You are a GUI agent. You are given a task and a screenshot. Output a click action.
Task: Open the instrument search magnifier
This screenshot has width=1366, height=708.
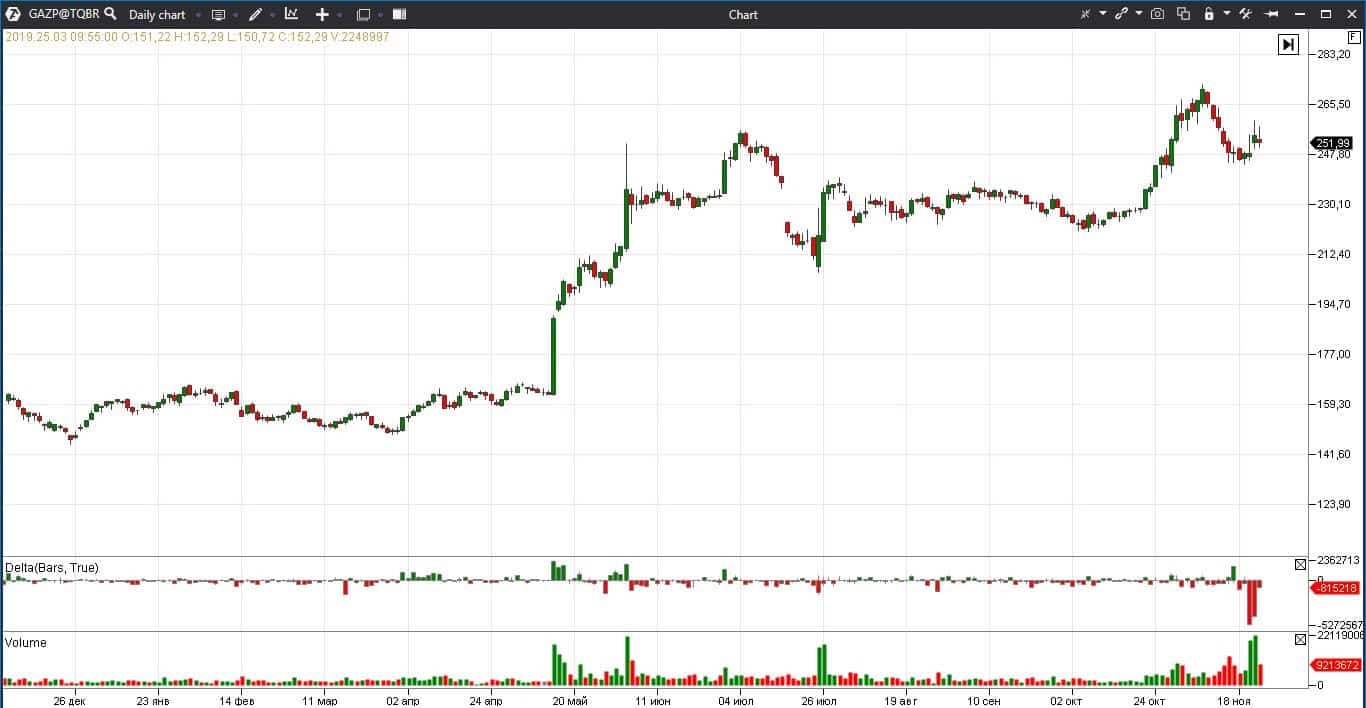pyautogui.click(x=109, y=14)
